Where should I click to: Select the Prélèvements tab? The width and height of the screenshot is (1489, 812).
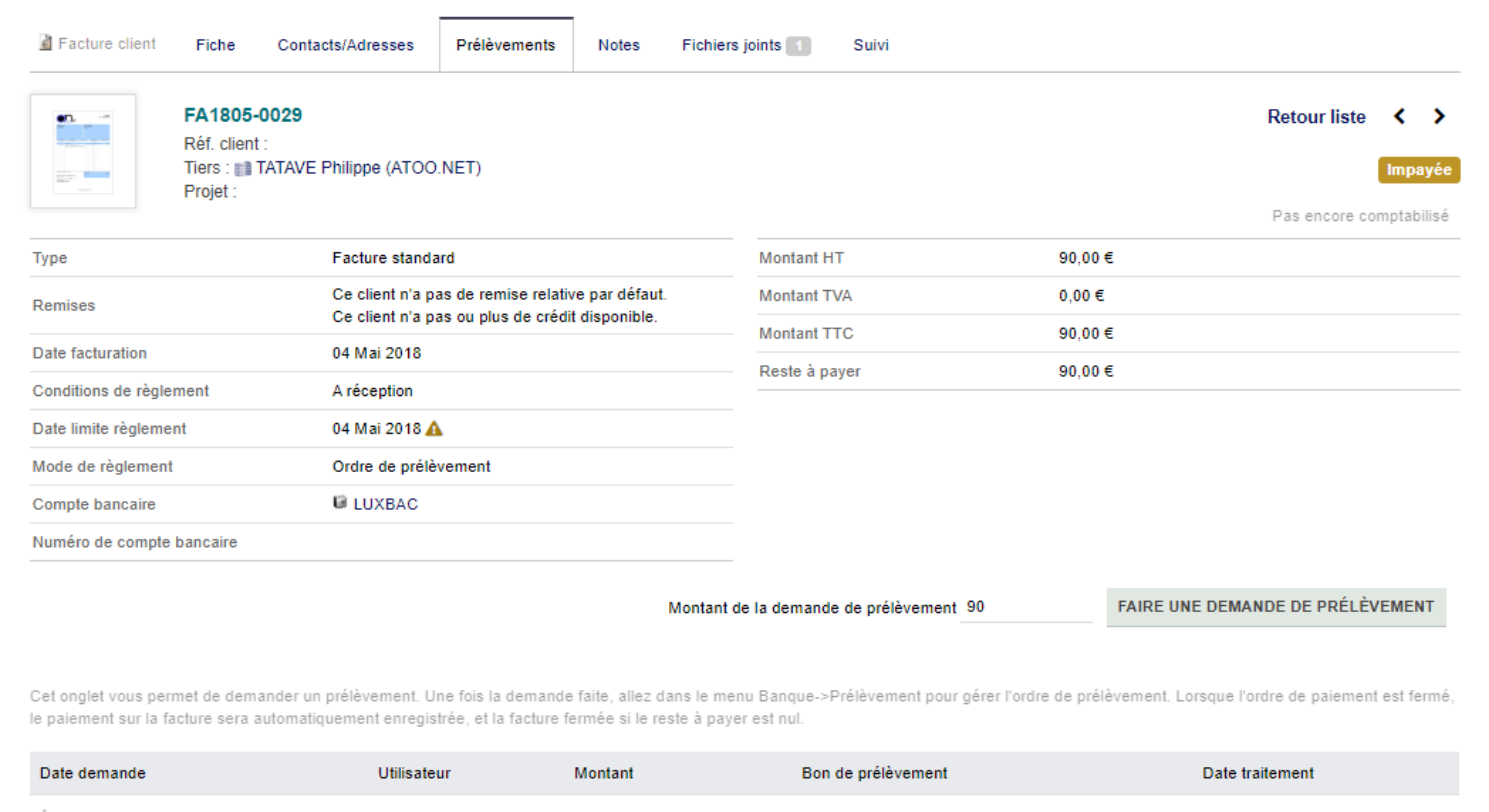tap(506, 45)
